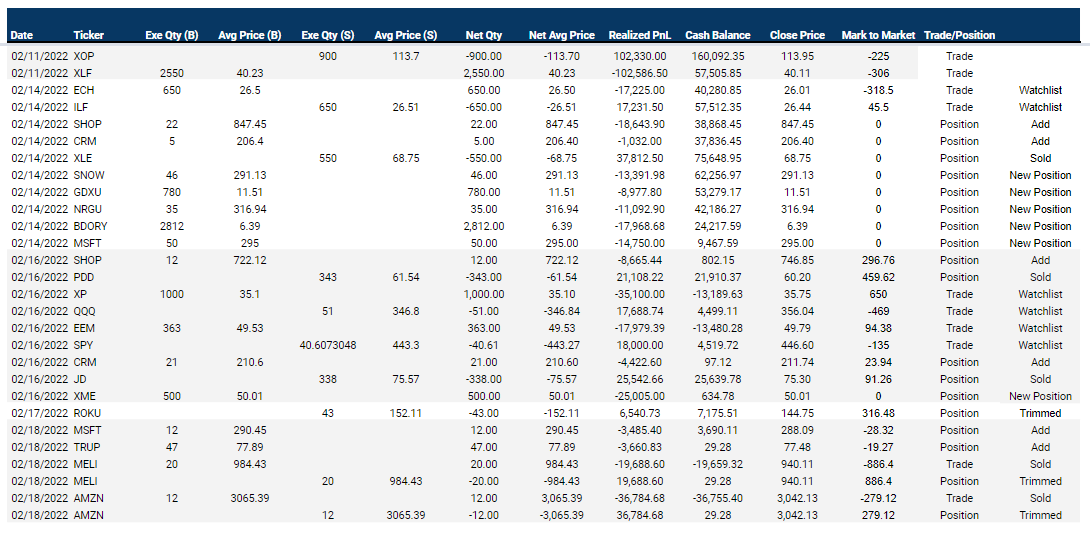The image size is (1090, 537).
Task: Select the Avg Price (S) column header
Action: click(x=405, y=35)
